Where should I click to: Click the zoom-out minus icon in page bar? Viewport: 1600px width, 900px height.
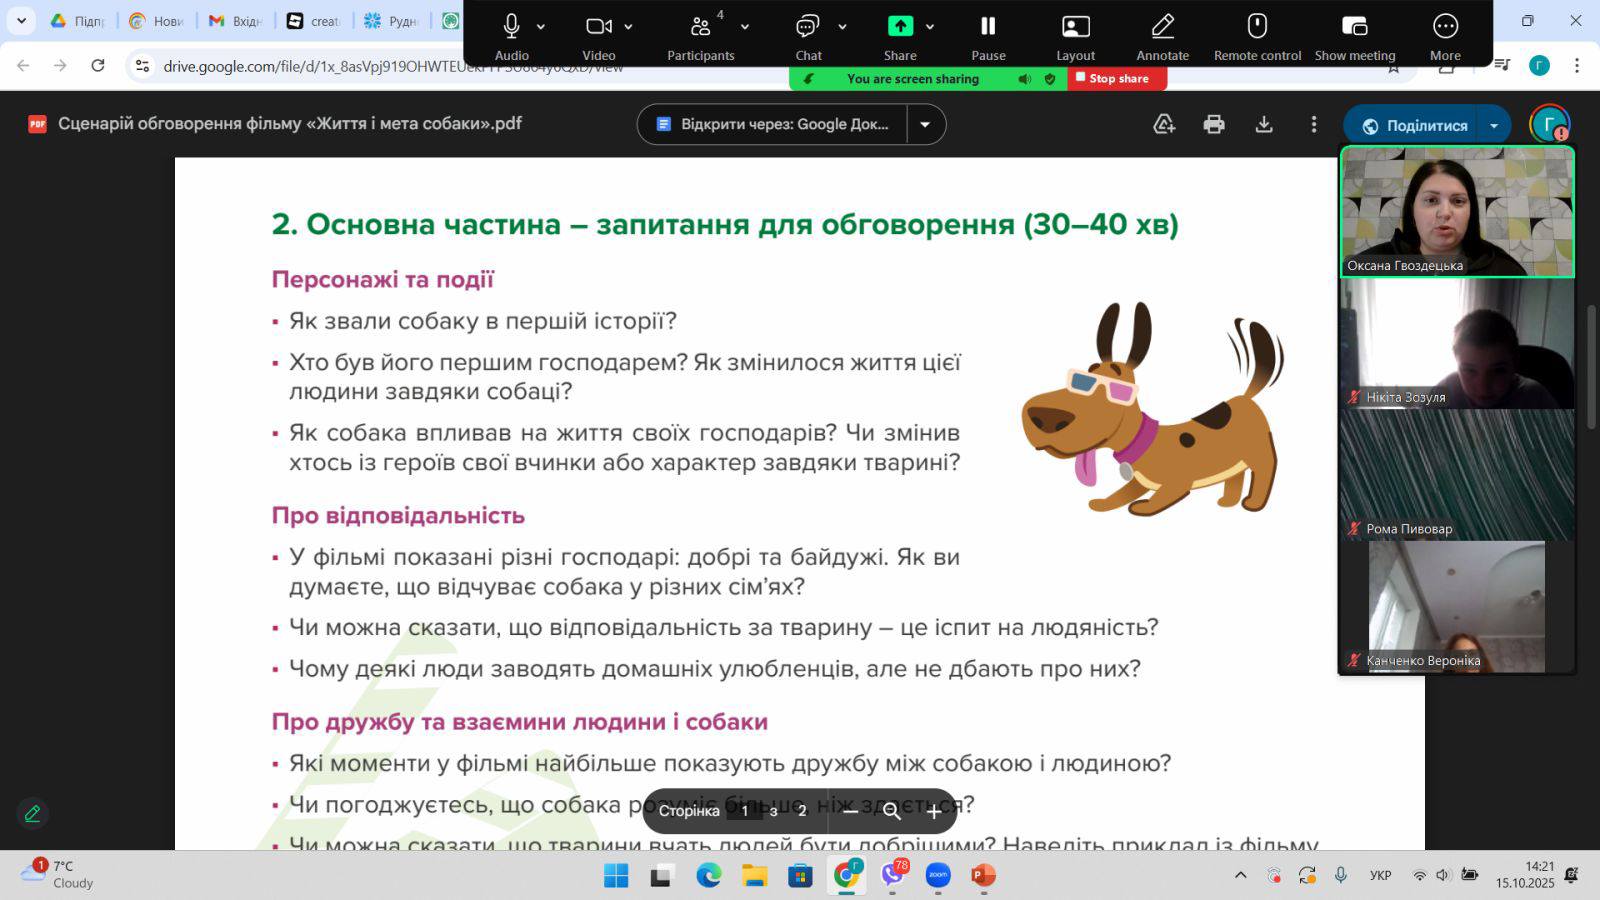[x=850, y=811]
